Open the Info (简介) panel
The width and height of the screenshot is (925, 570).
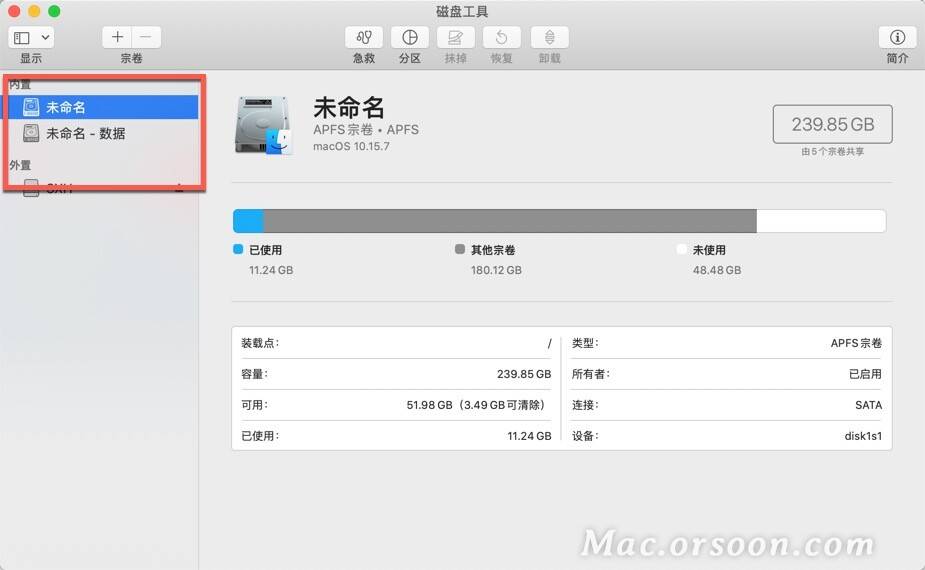click(x=897, y=37)
